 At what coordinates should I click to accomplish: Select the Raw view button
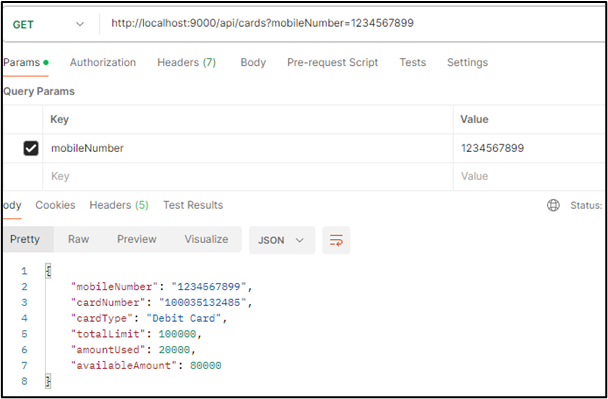(x=78, y=239)
